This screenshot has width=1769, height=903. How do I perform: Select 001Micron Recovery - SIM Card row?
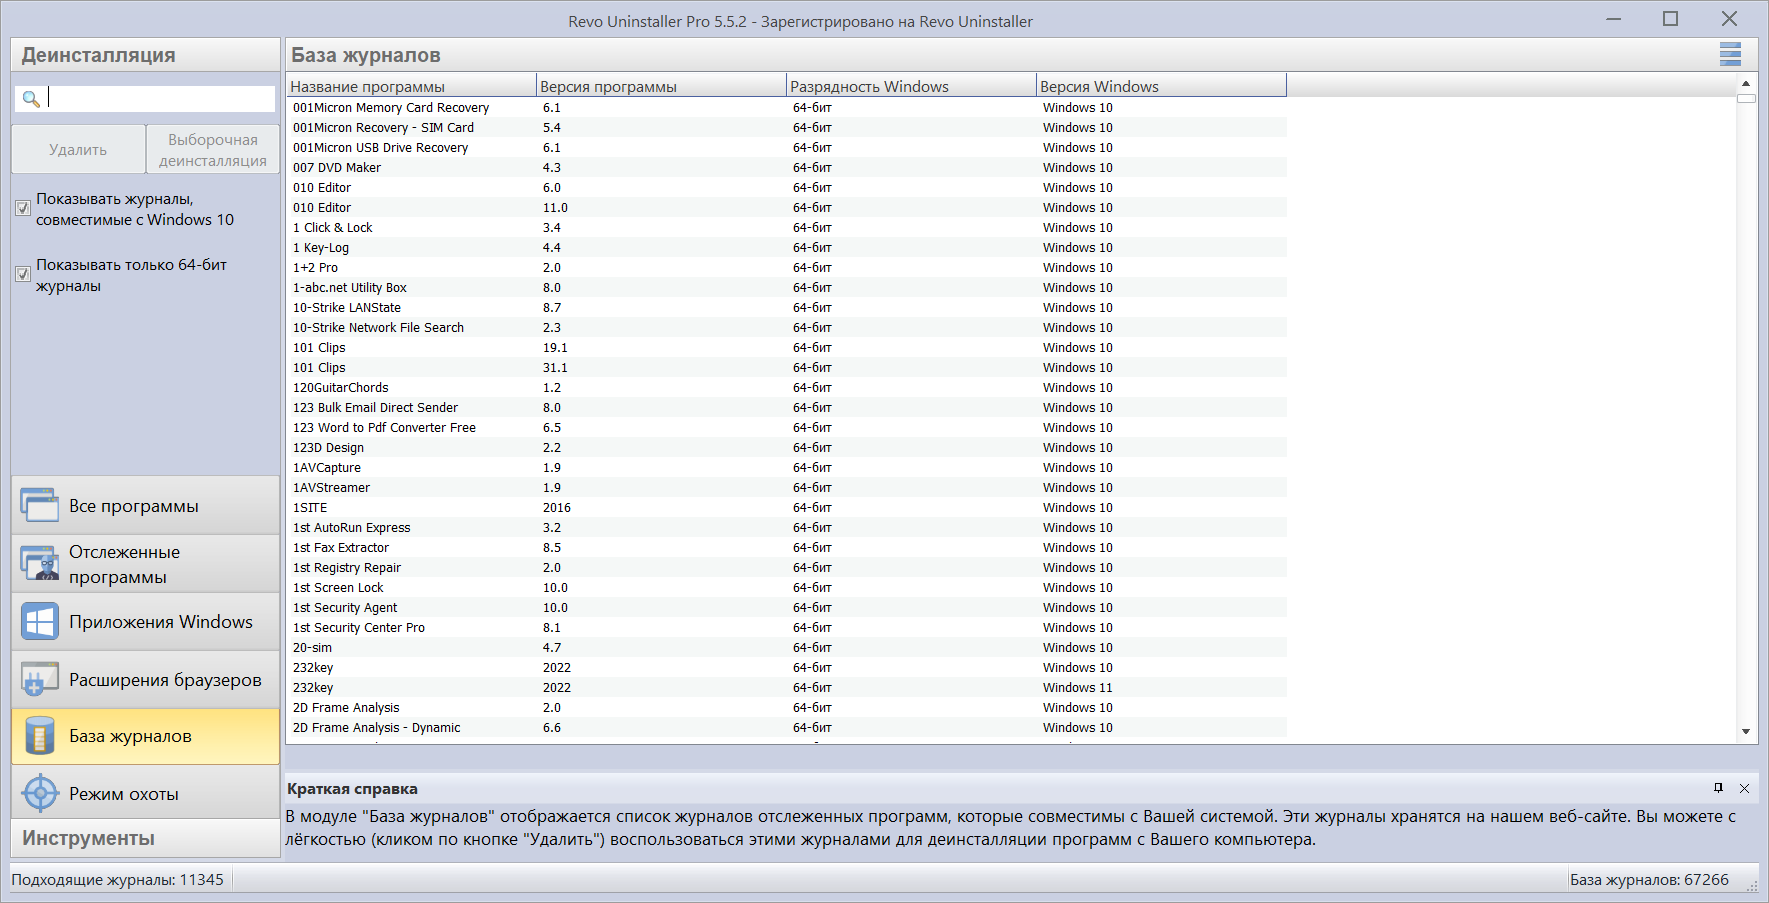(786, 128)
